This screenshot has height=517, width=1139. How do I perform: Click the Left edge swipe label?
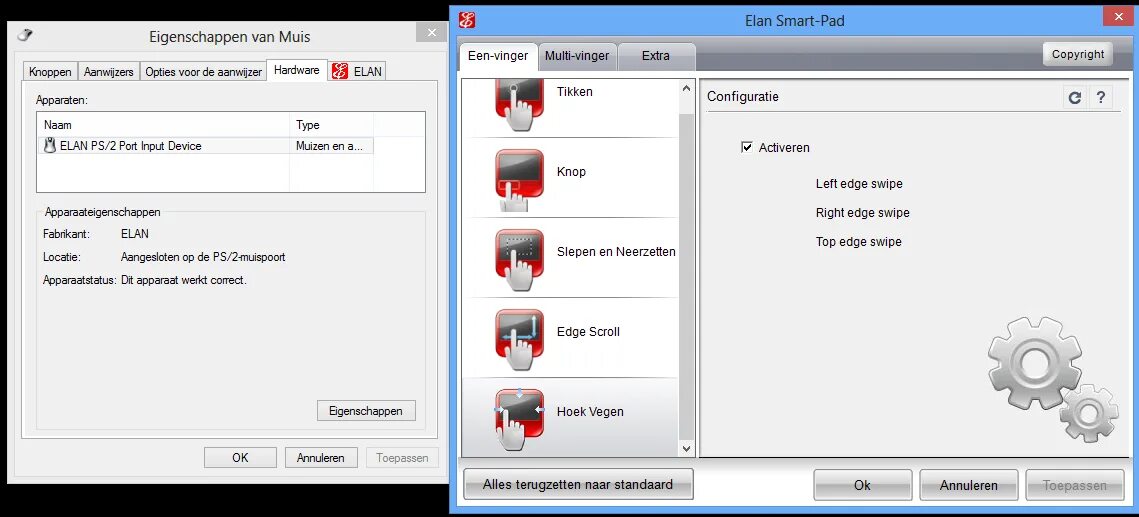(859, 184)
